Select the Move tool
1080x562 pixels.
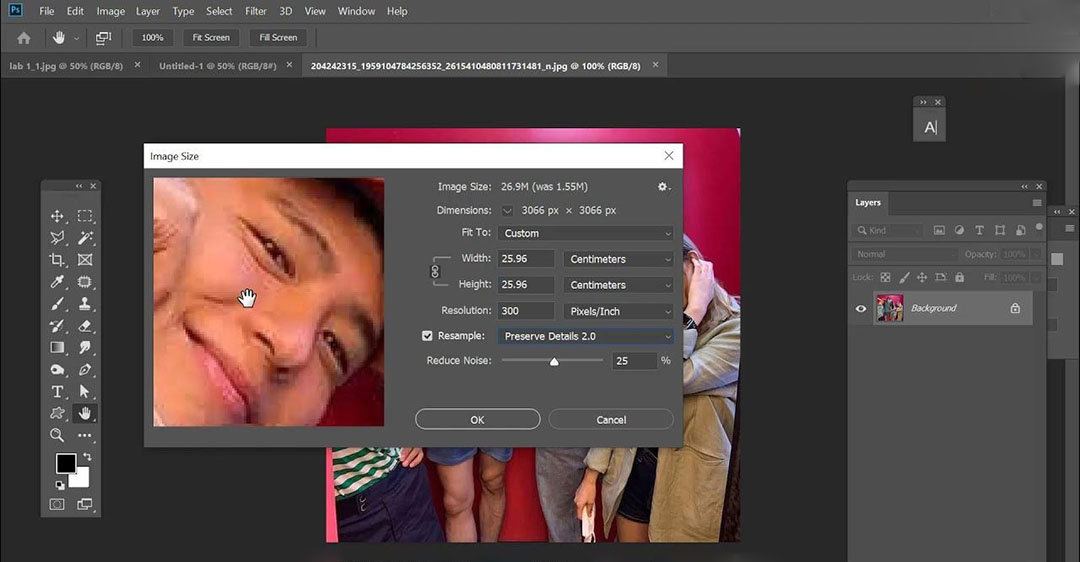[x=57, y=216]
